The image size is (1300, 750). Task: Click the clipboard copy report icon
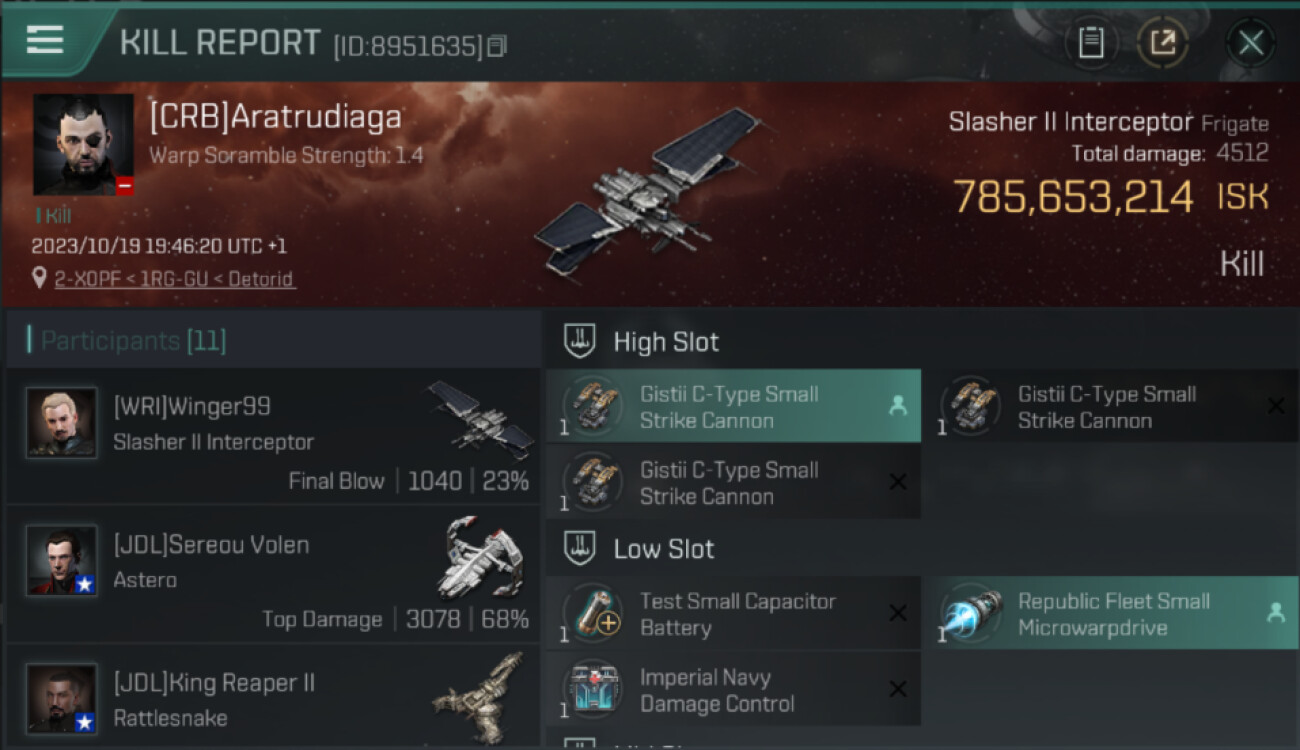pyautogui.click(x=1091, y=43)
